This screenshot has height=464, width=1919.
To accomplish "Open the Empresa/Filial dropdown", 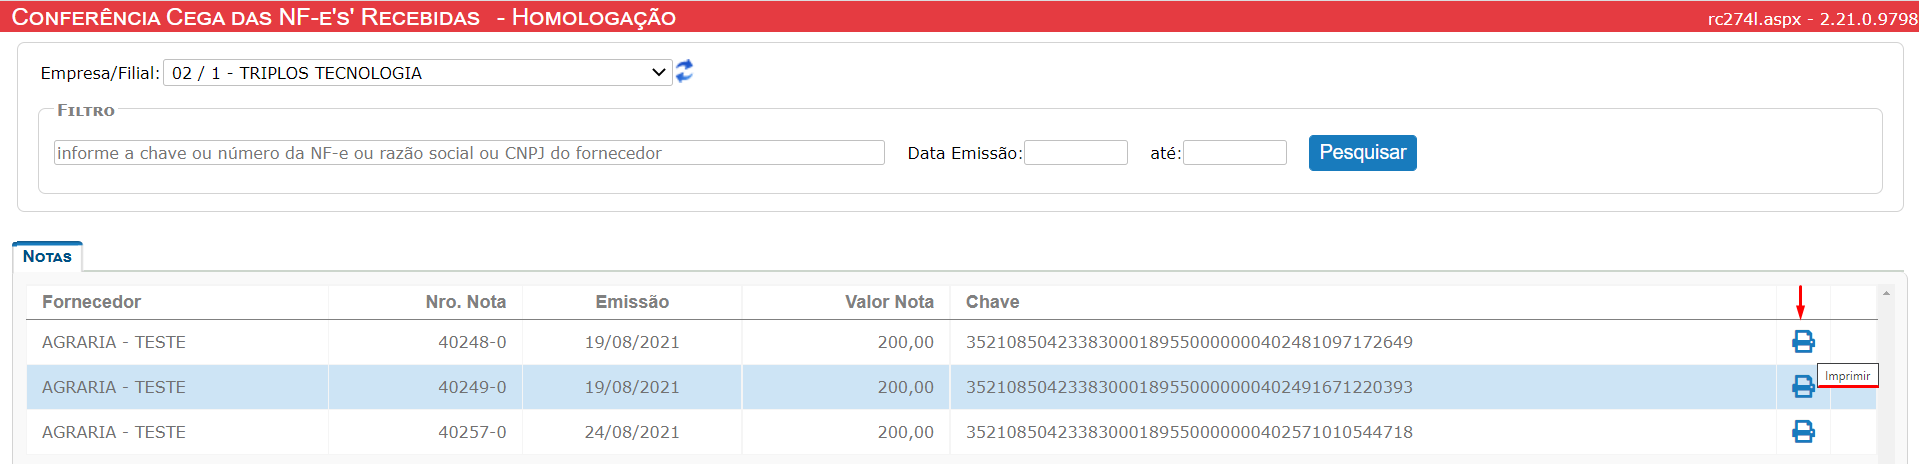I will tap(418, 72).
